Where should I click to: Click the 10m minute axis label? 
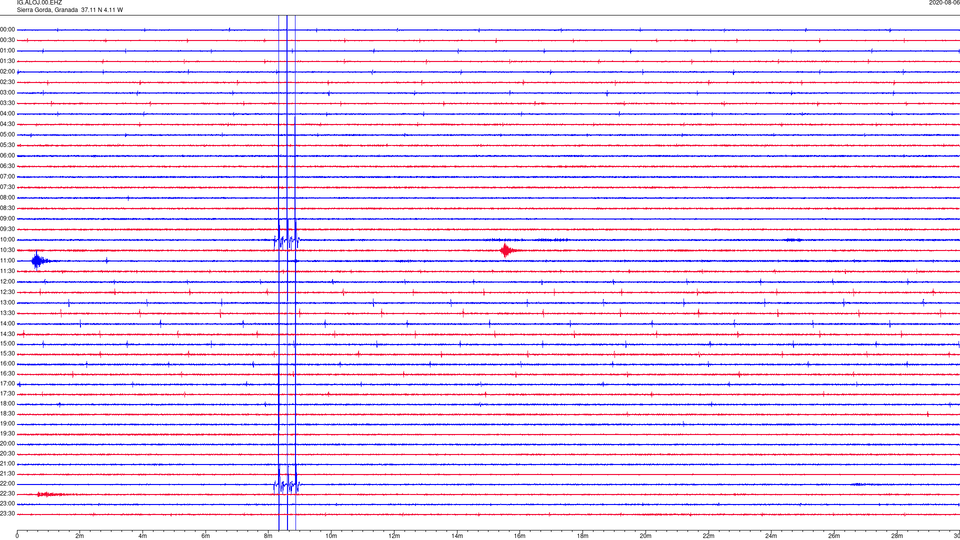331,536
